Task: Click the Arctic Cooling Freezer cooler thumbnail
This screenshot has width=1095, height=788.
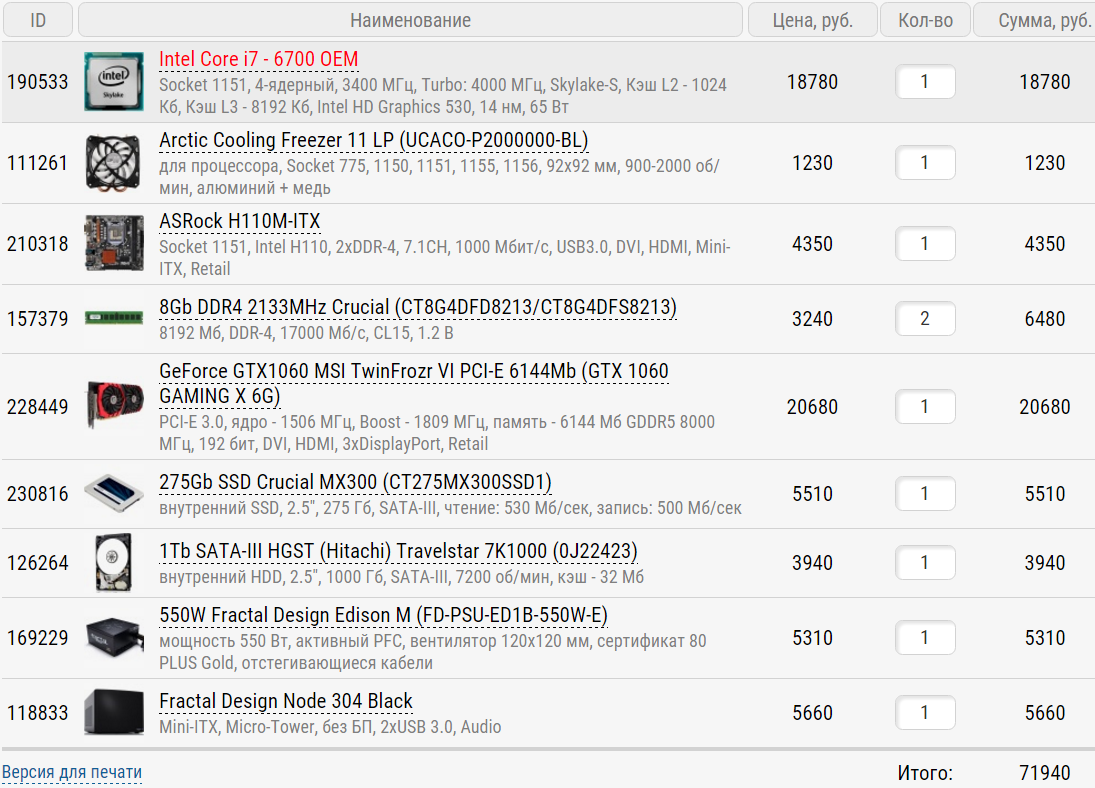Action: pos(114,163)
